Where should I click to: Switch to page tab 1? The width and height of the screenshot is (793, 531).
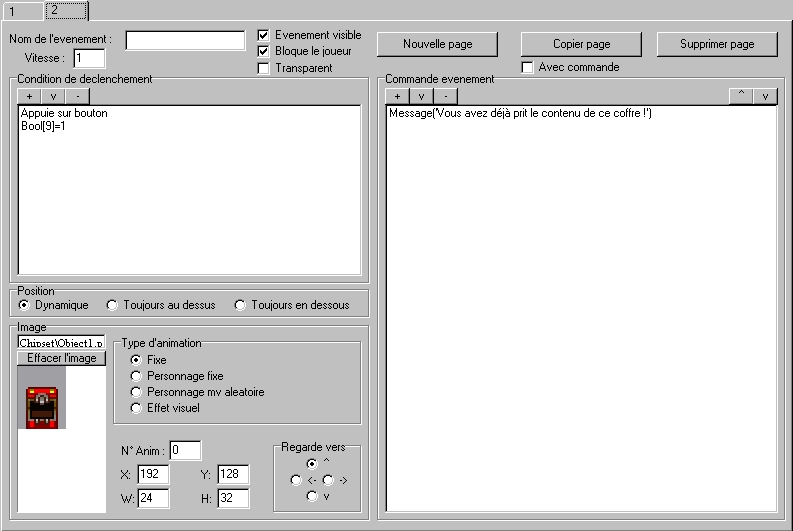click(x=14, y=11)
